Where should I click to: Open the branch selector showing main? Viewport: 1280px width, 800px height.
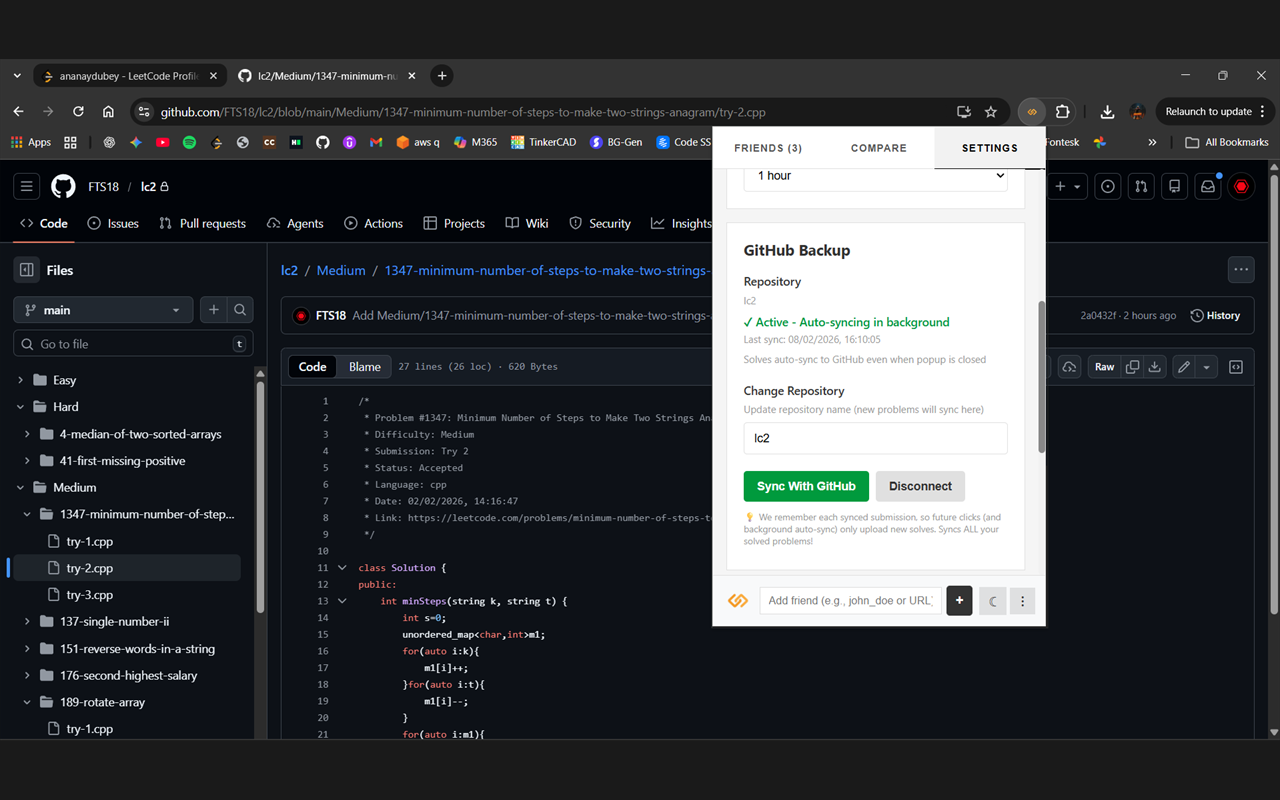tap(102, 309)
